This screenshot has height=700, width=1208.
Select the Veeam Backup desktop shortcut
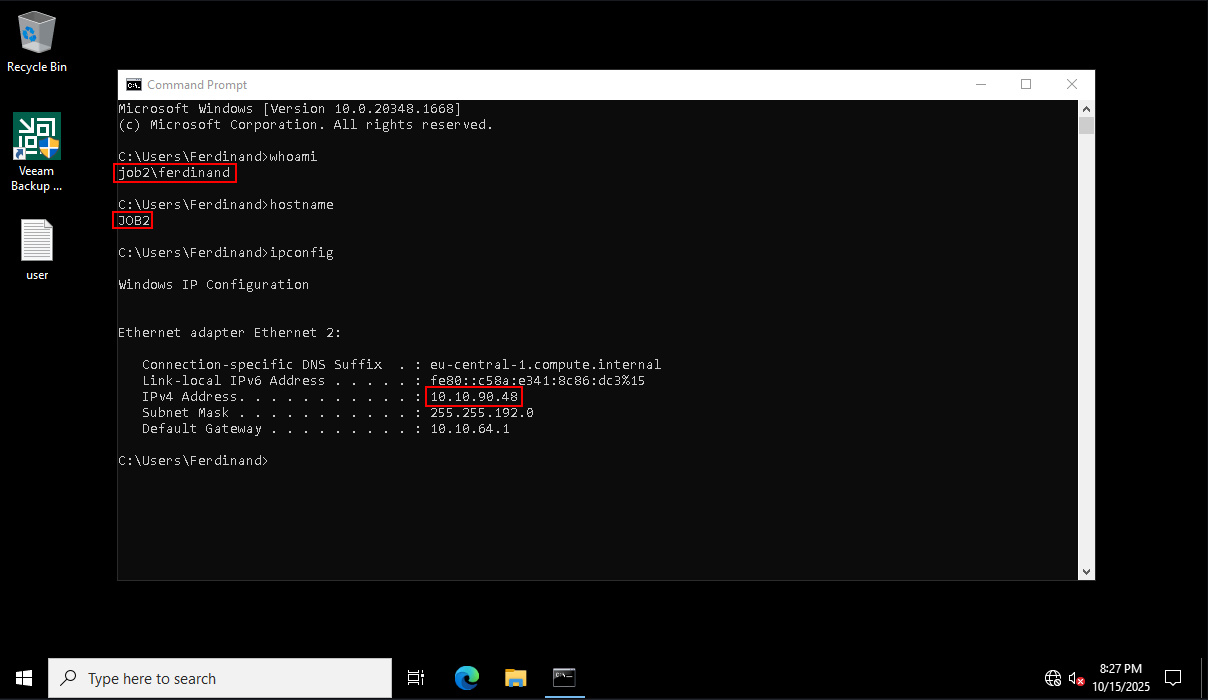(x=37, y=151)
